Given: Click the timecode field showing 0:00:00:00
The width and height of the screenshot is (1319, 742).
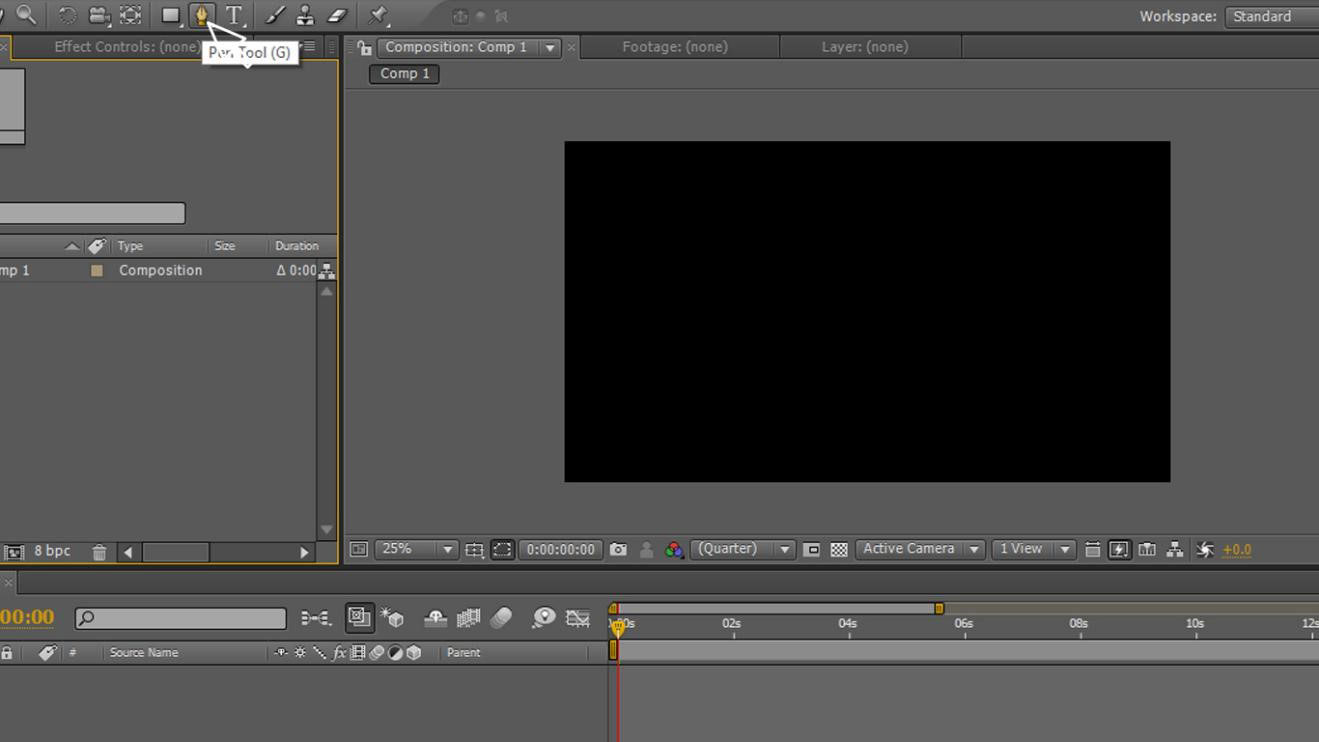Looking at the screenshot, I should coord(559,548).
